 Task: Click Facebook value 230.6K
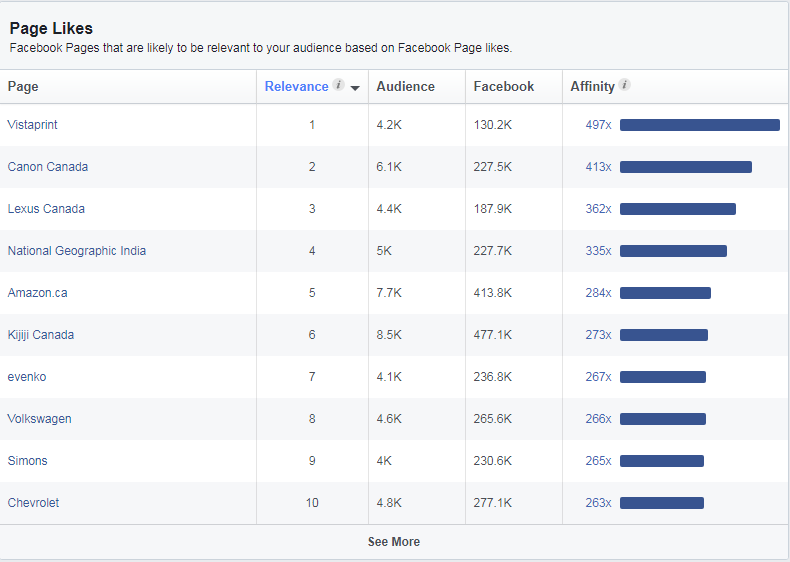click(x=493, y=461)
